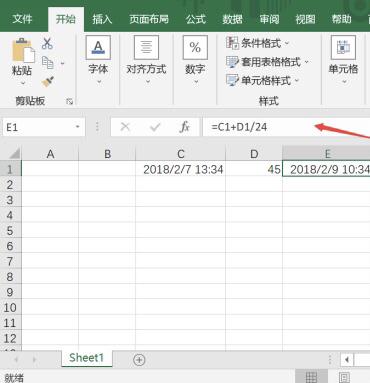This screenshot has height=383, width=370.
Task: Select the Format Painter brush
Action: (x=48, y=82)
